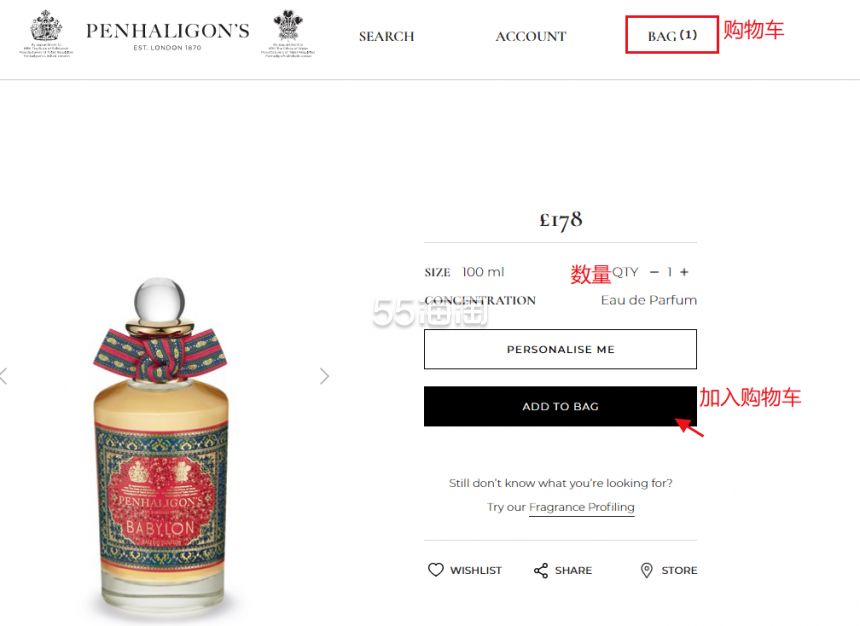Click the left royal crest emblem
This screenshot has height=626, width=860.
click(x=46, y=32)
